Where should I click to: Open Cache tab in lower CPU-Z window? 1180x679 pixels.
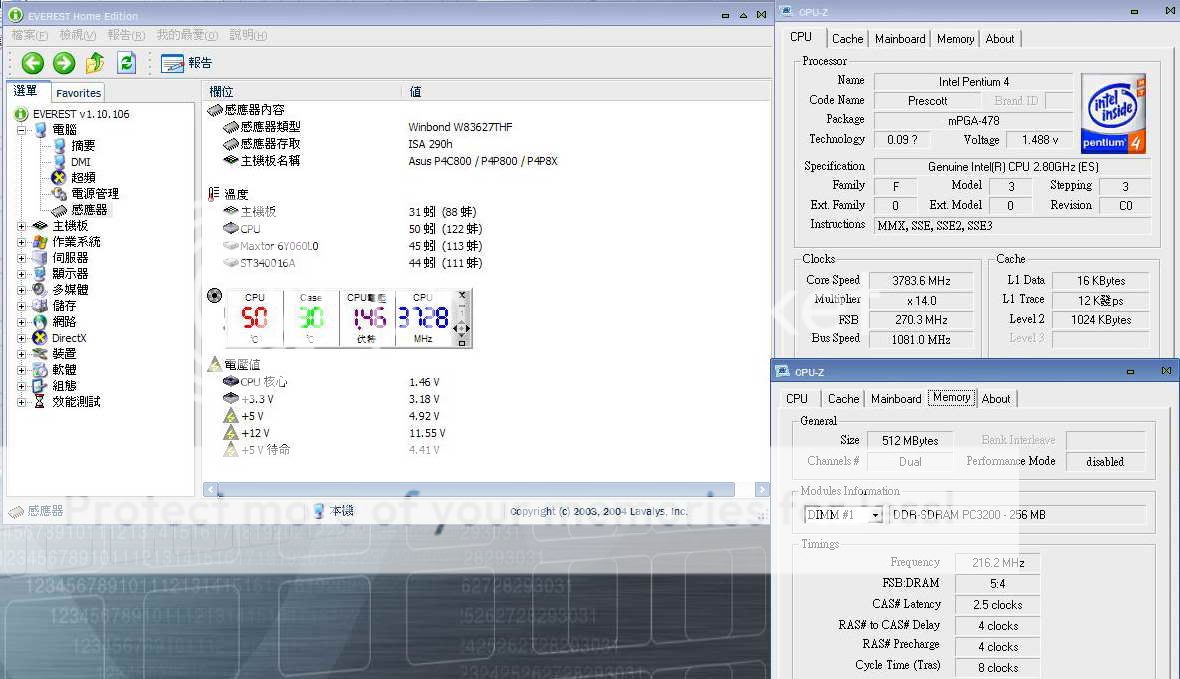point(843,398)
